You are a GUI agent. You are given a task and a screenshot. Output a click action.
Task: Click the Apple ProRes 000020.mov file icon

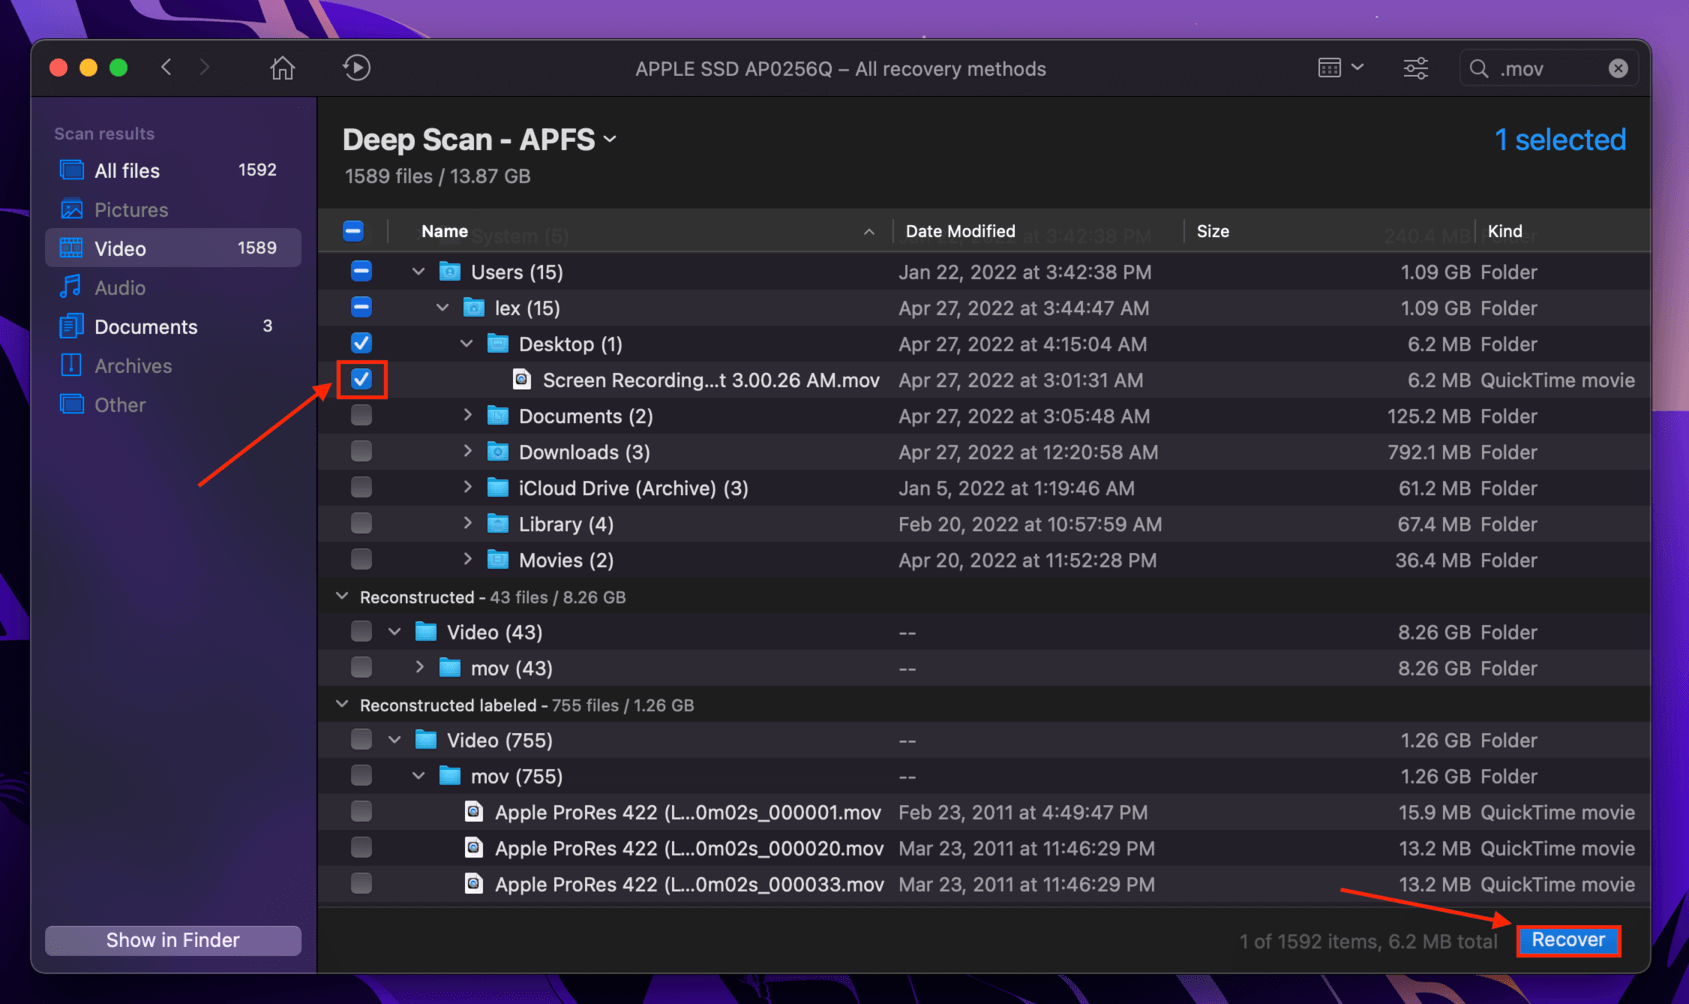(x=474, y=847)
